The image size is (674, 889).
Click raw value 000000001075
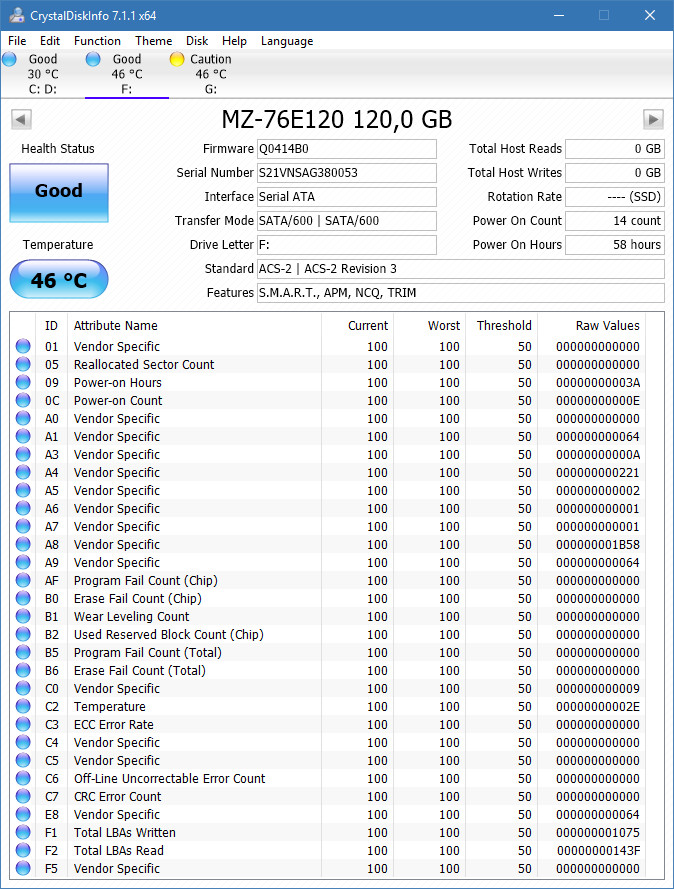597,832
